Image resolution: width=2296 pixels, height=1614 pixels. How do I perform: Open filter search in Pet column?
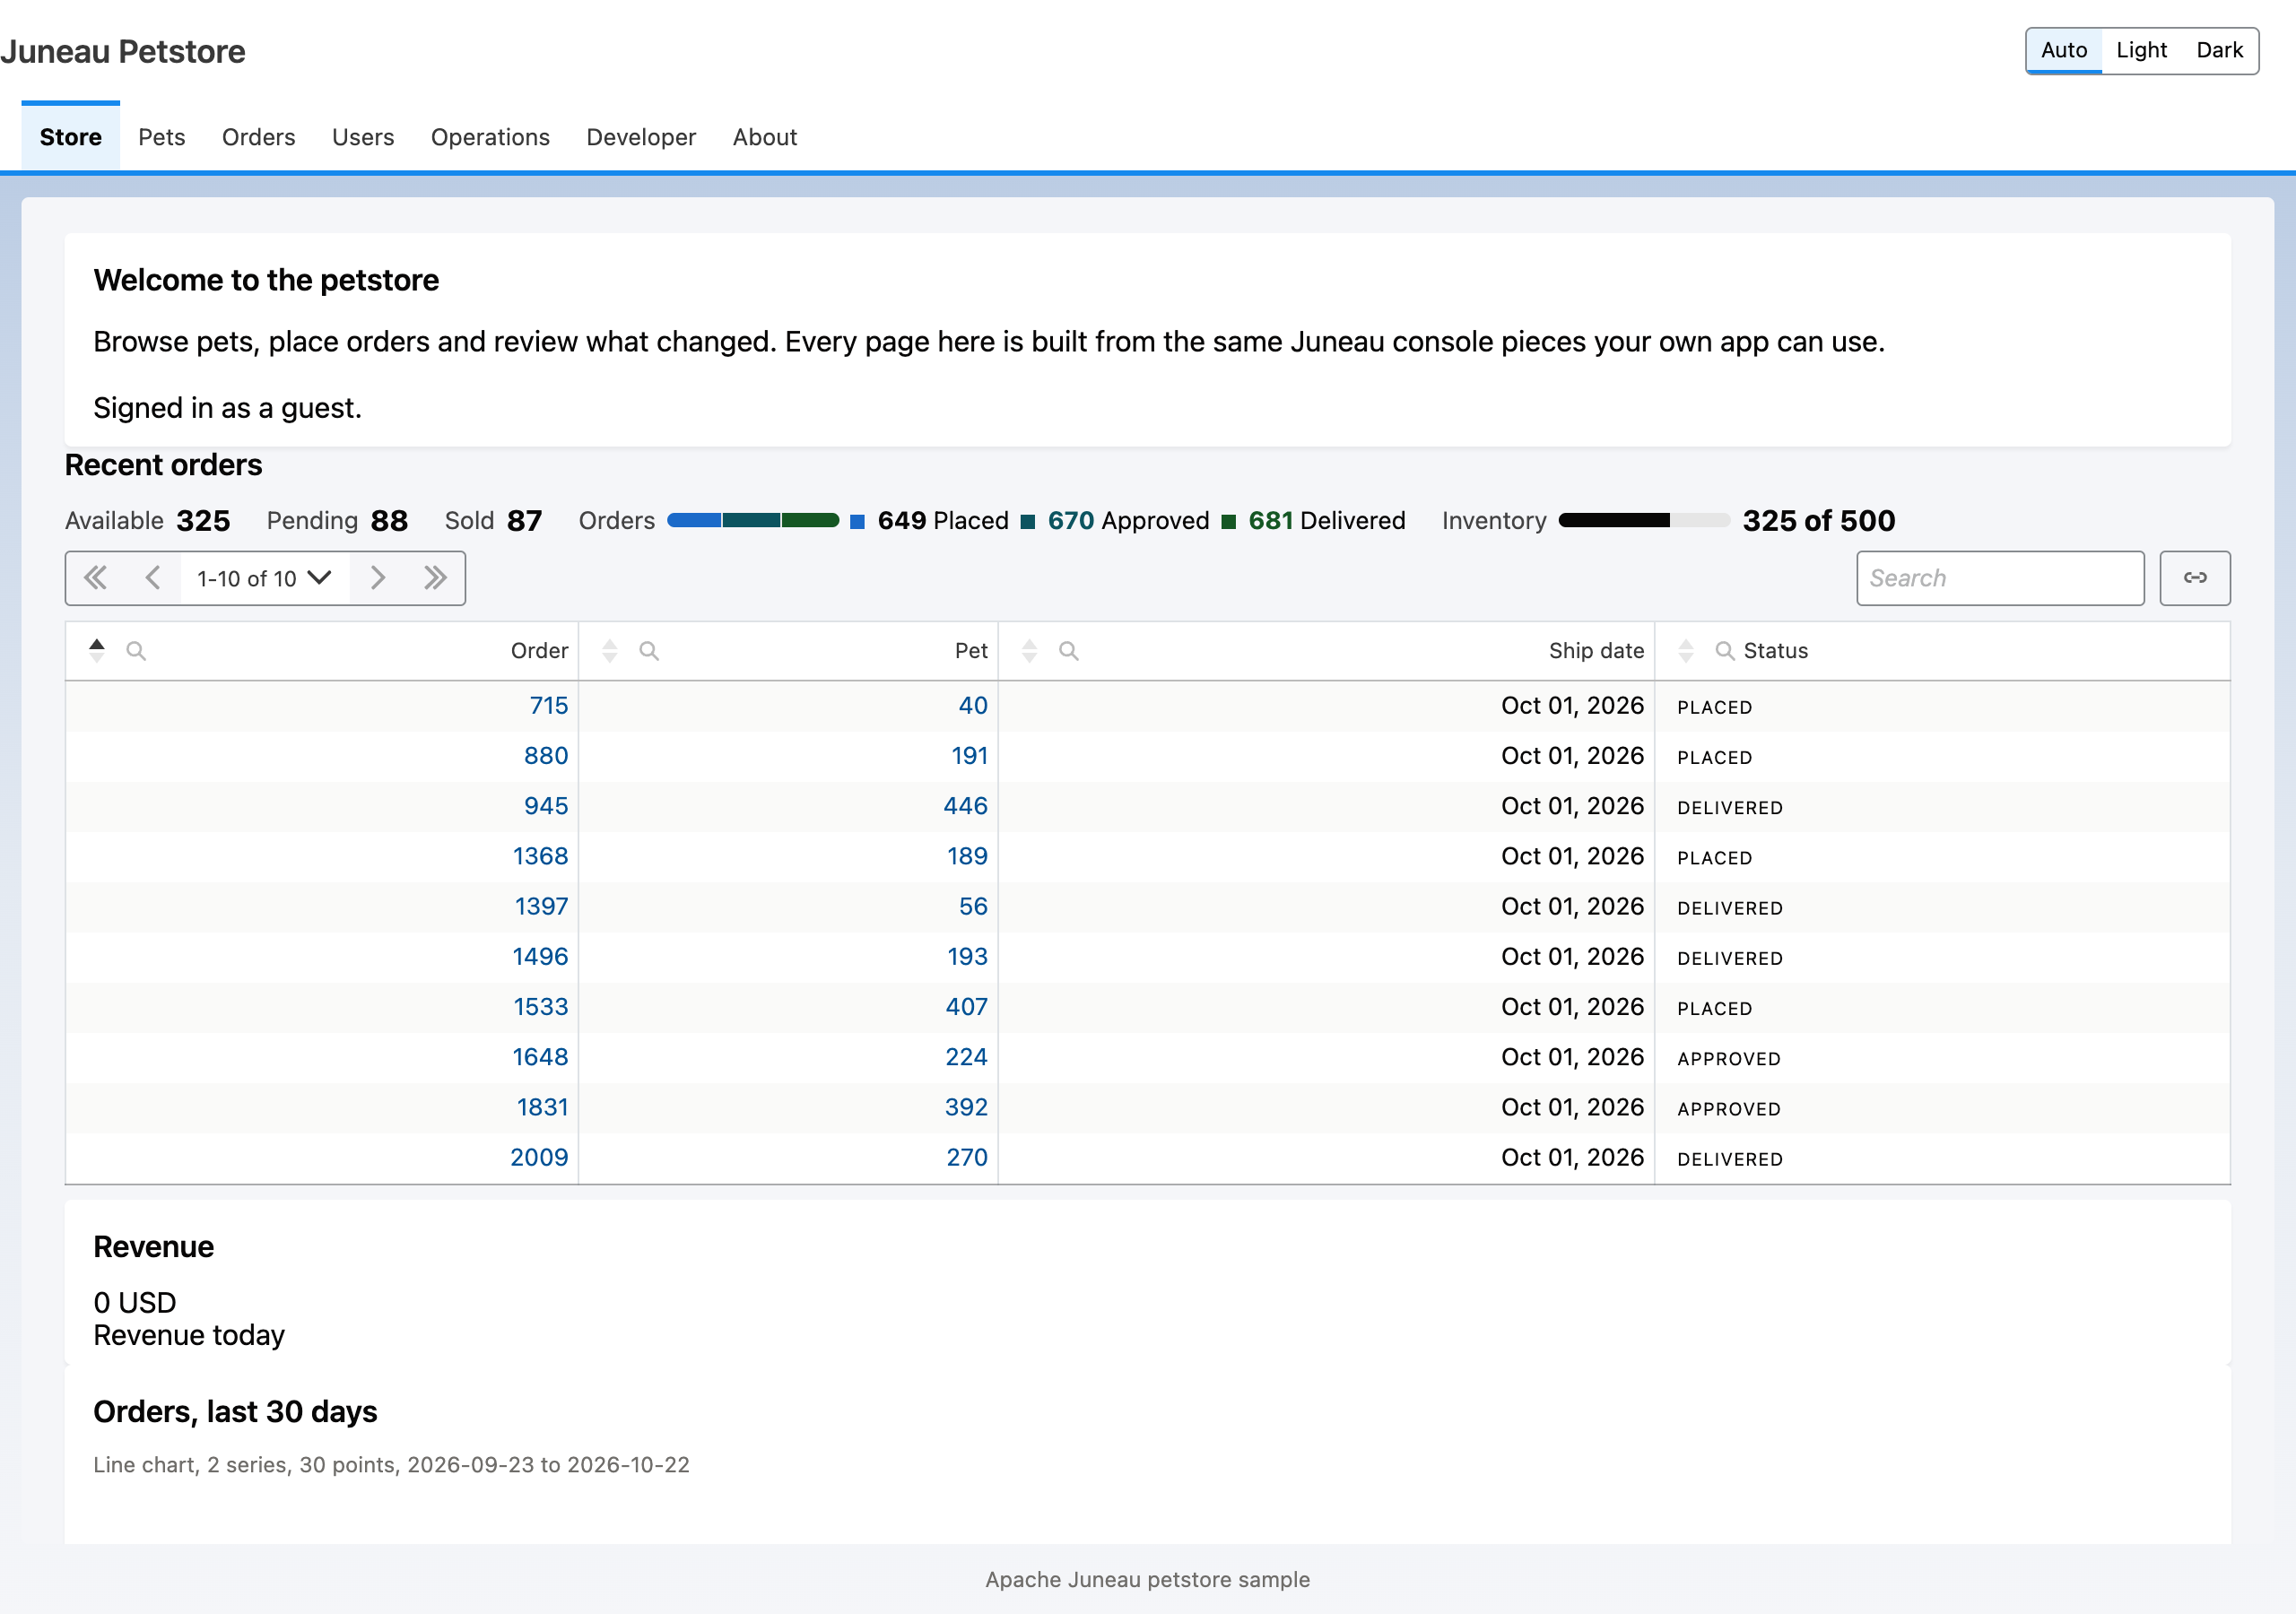point(649,651)
